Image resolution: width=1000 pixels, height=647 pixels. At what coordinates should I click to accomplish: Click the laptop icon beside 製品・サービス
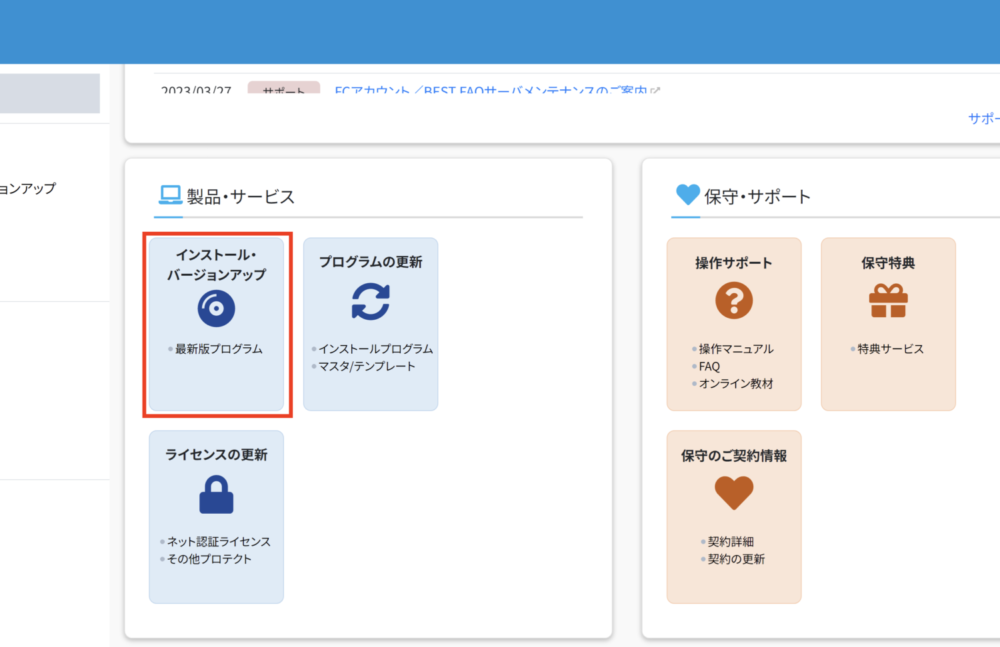click(170, 195)
